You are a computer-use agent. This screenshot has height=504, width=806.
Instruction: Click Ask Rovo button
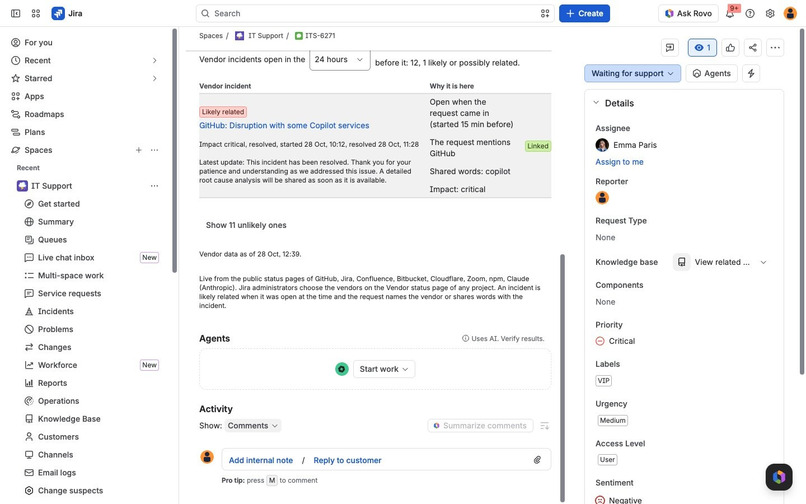[688, 13]
